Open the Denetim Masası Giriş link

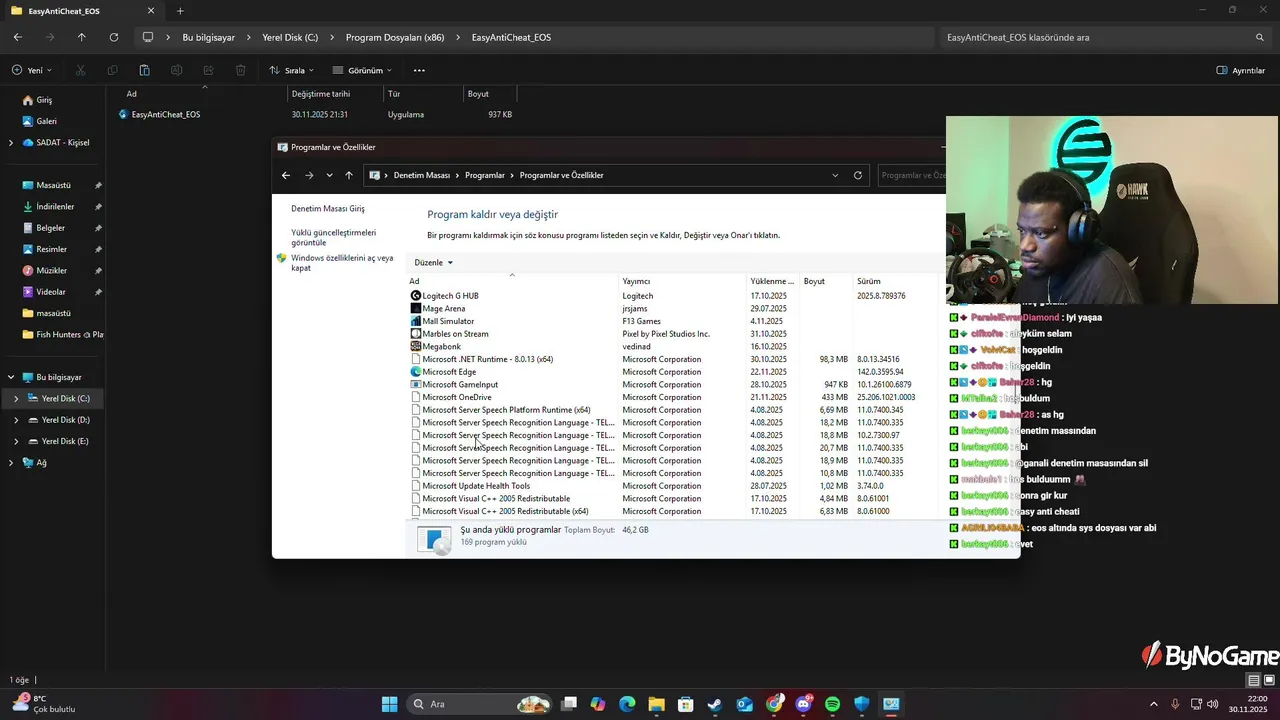[x=328, y=209]
